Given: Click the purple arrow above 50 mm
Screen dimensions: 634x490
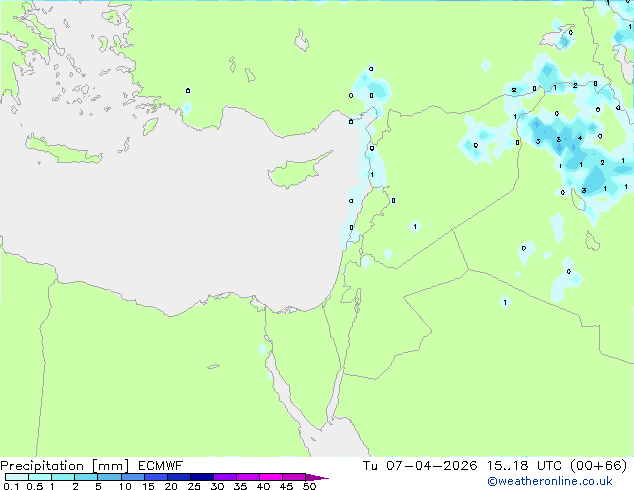Looking at the screenshot, I should 317,477.
